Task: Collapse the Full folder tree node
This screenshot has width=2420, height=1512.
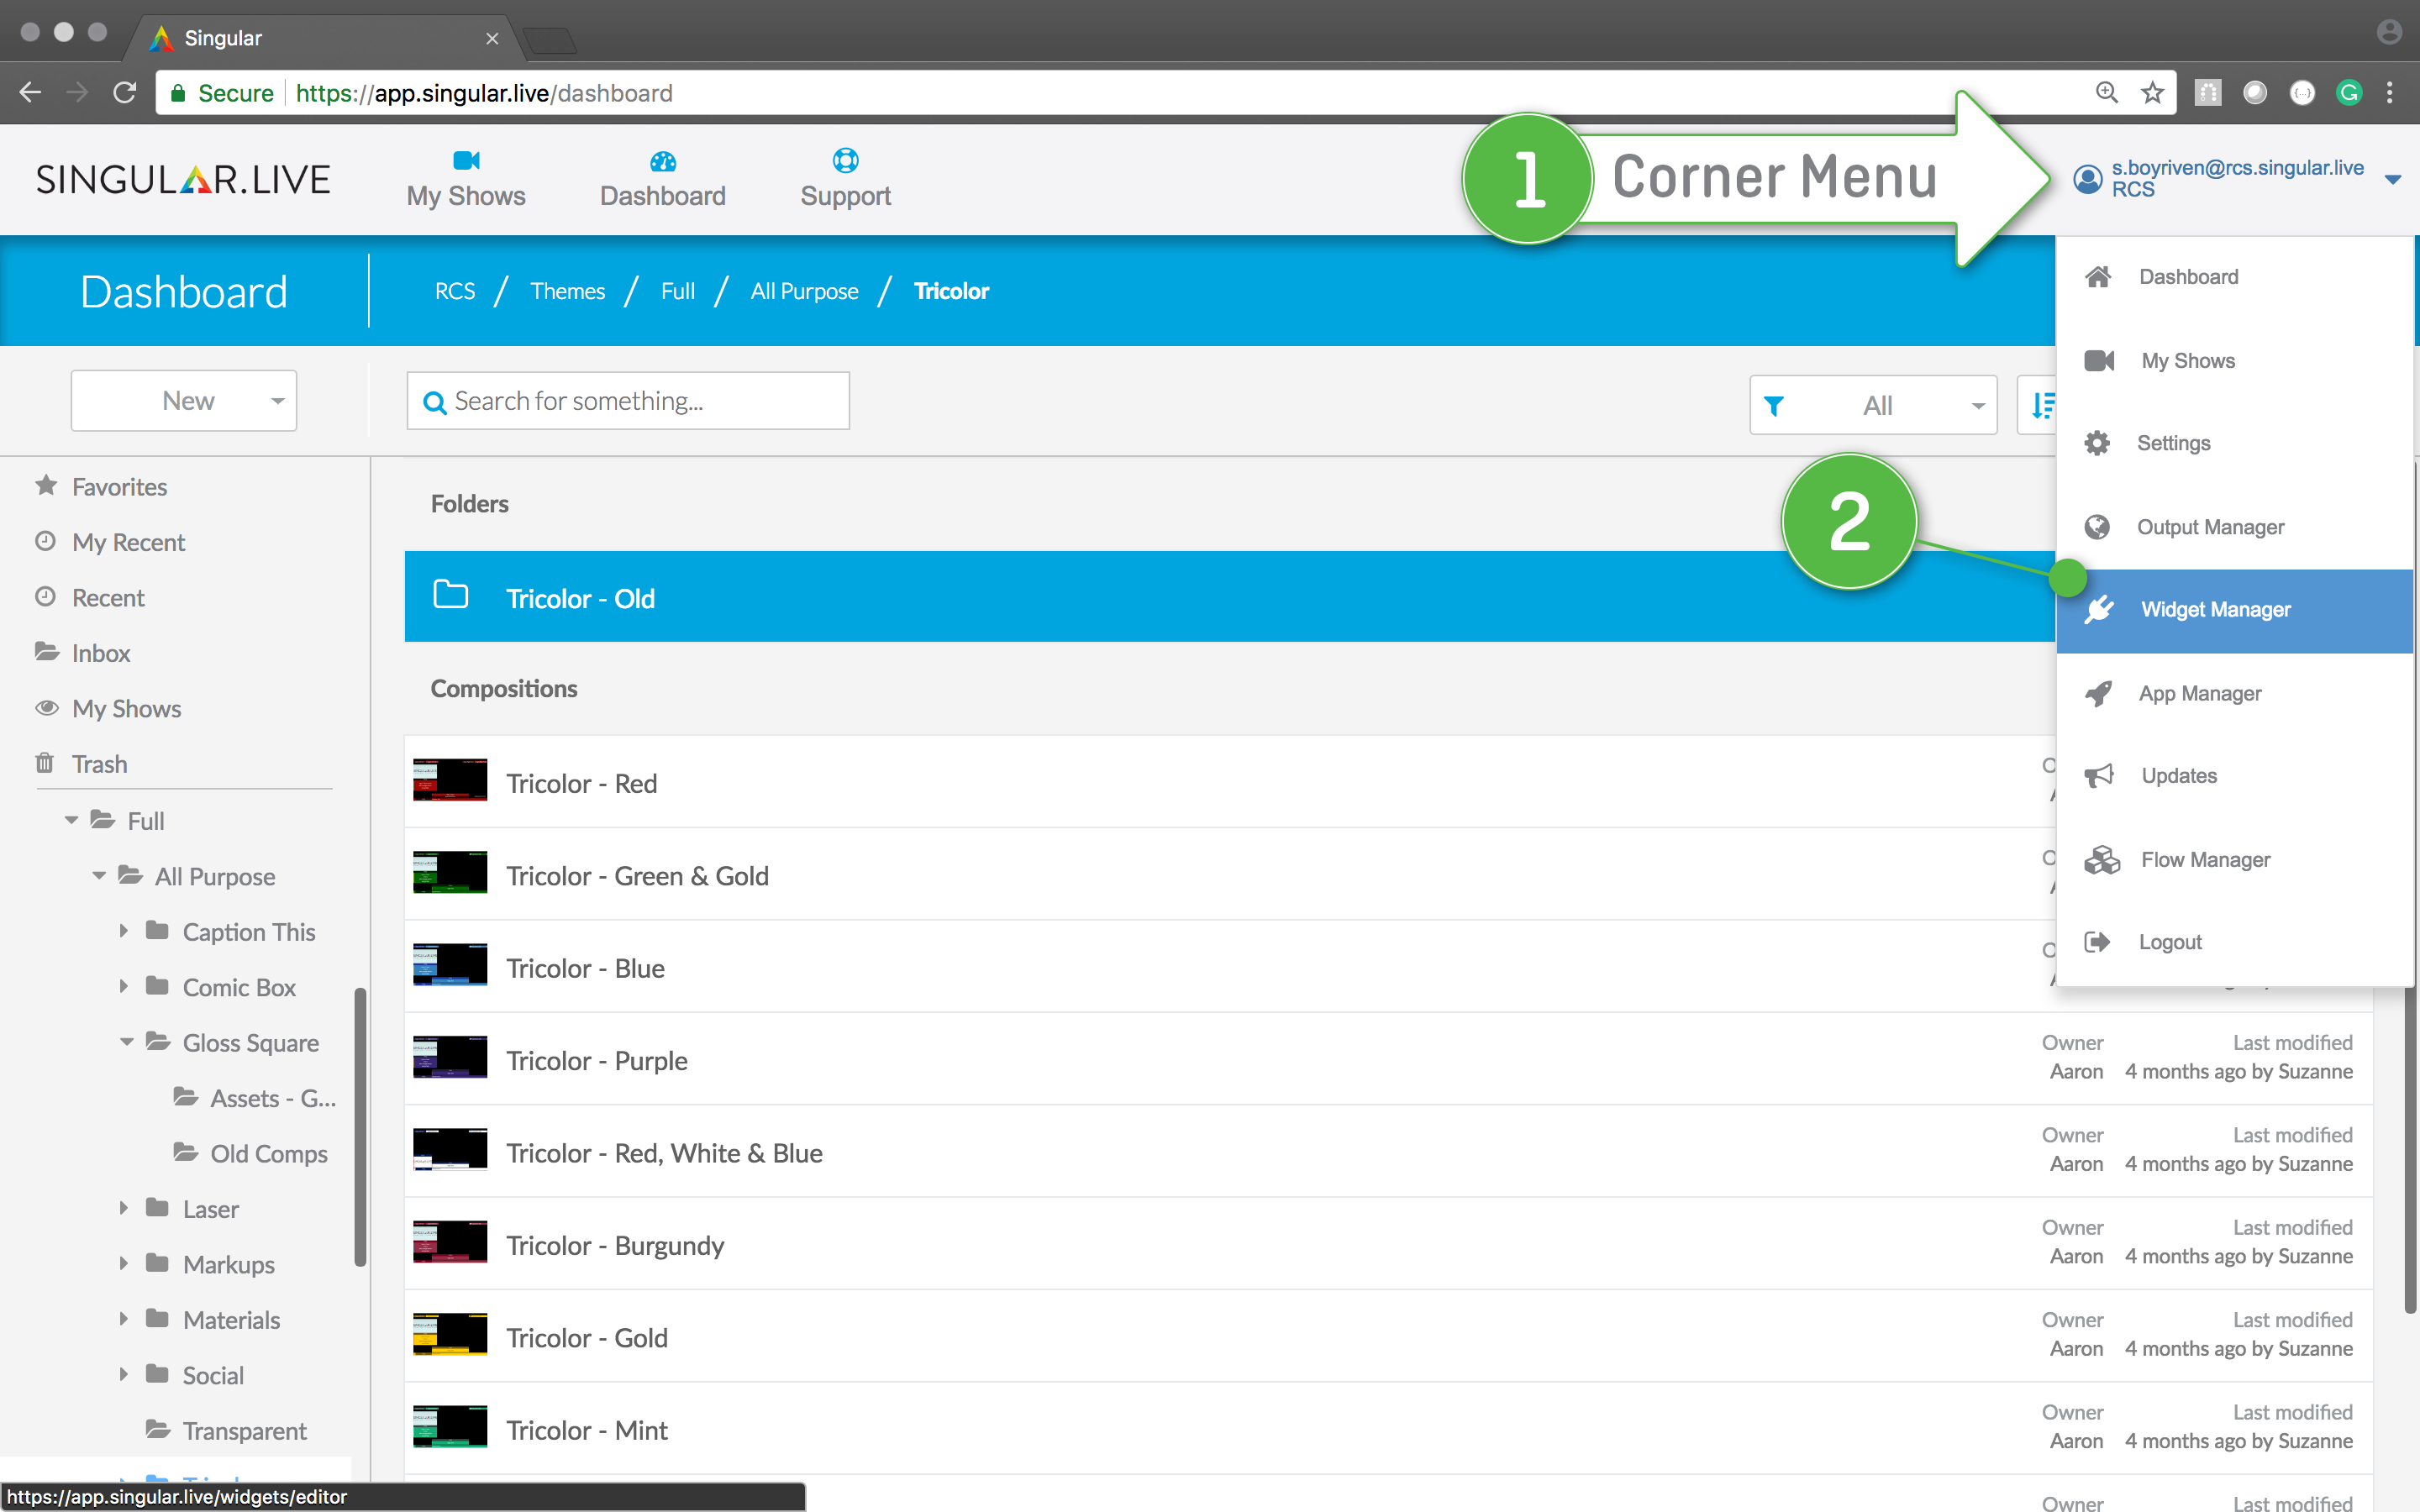Action: (x=71, y=820)
